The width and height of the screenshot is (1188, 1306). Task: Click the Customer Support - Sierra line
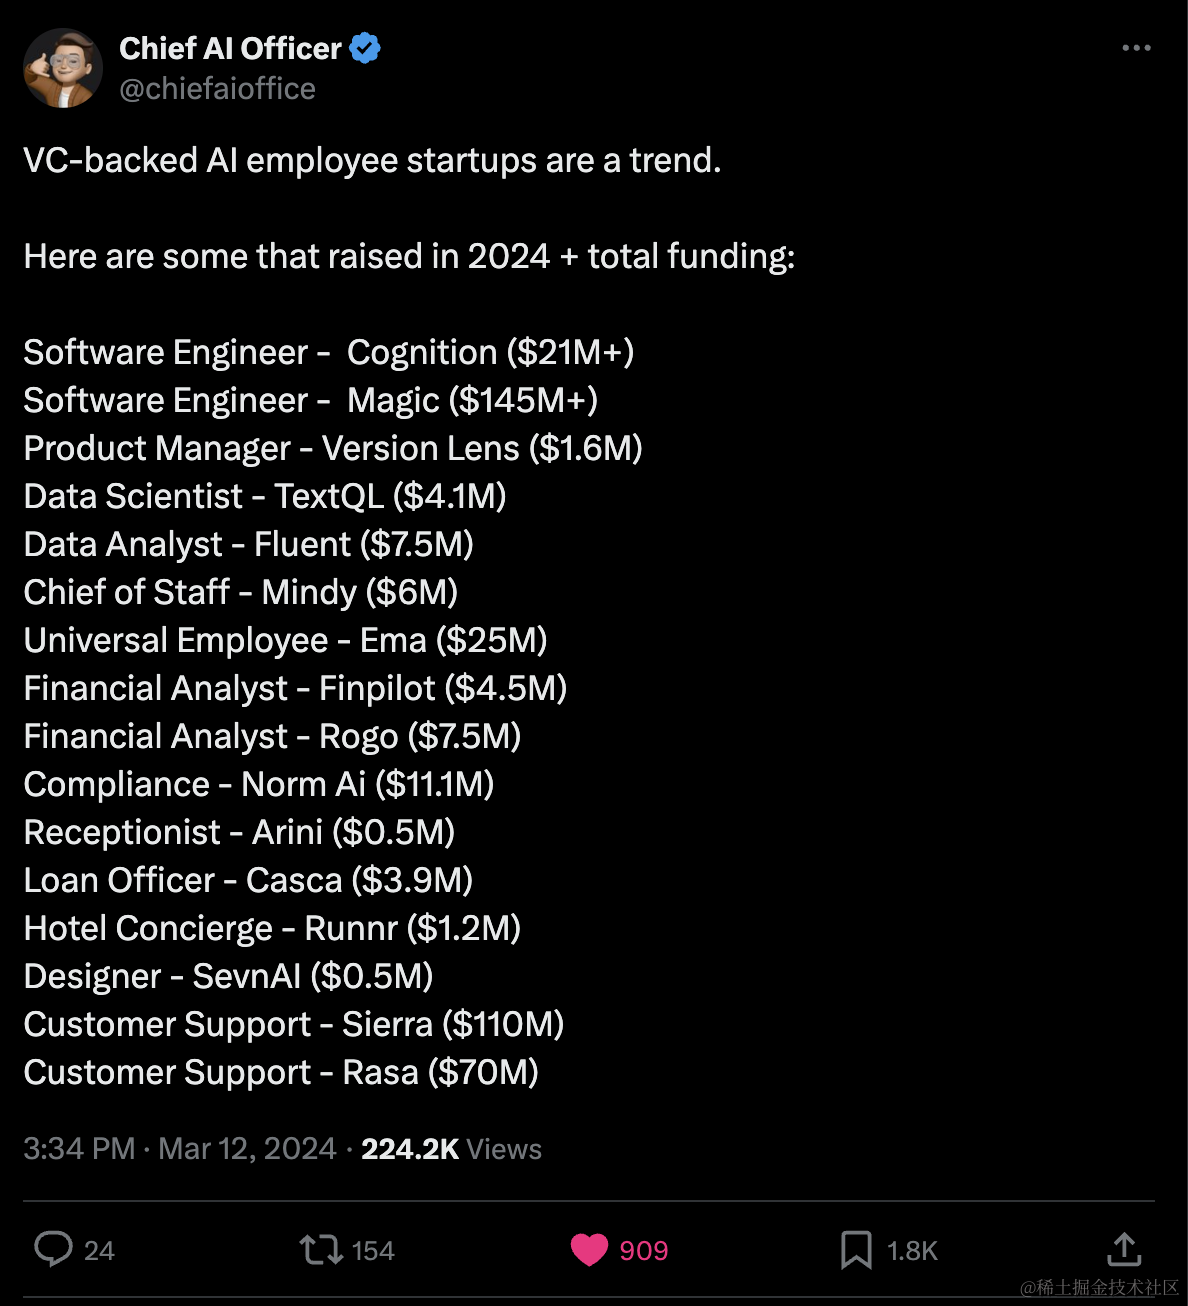click(x=293, y=1024)
